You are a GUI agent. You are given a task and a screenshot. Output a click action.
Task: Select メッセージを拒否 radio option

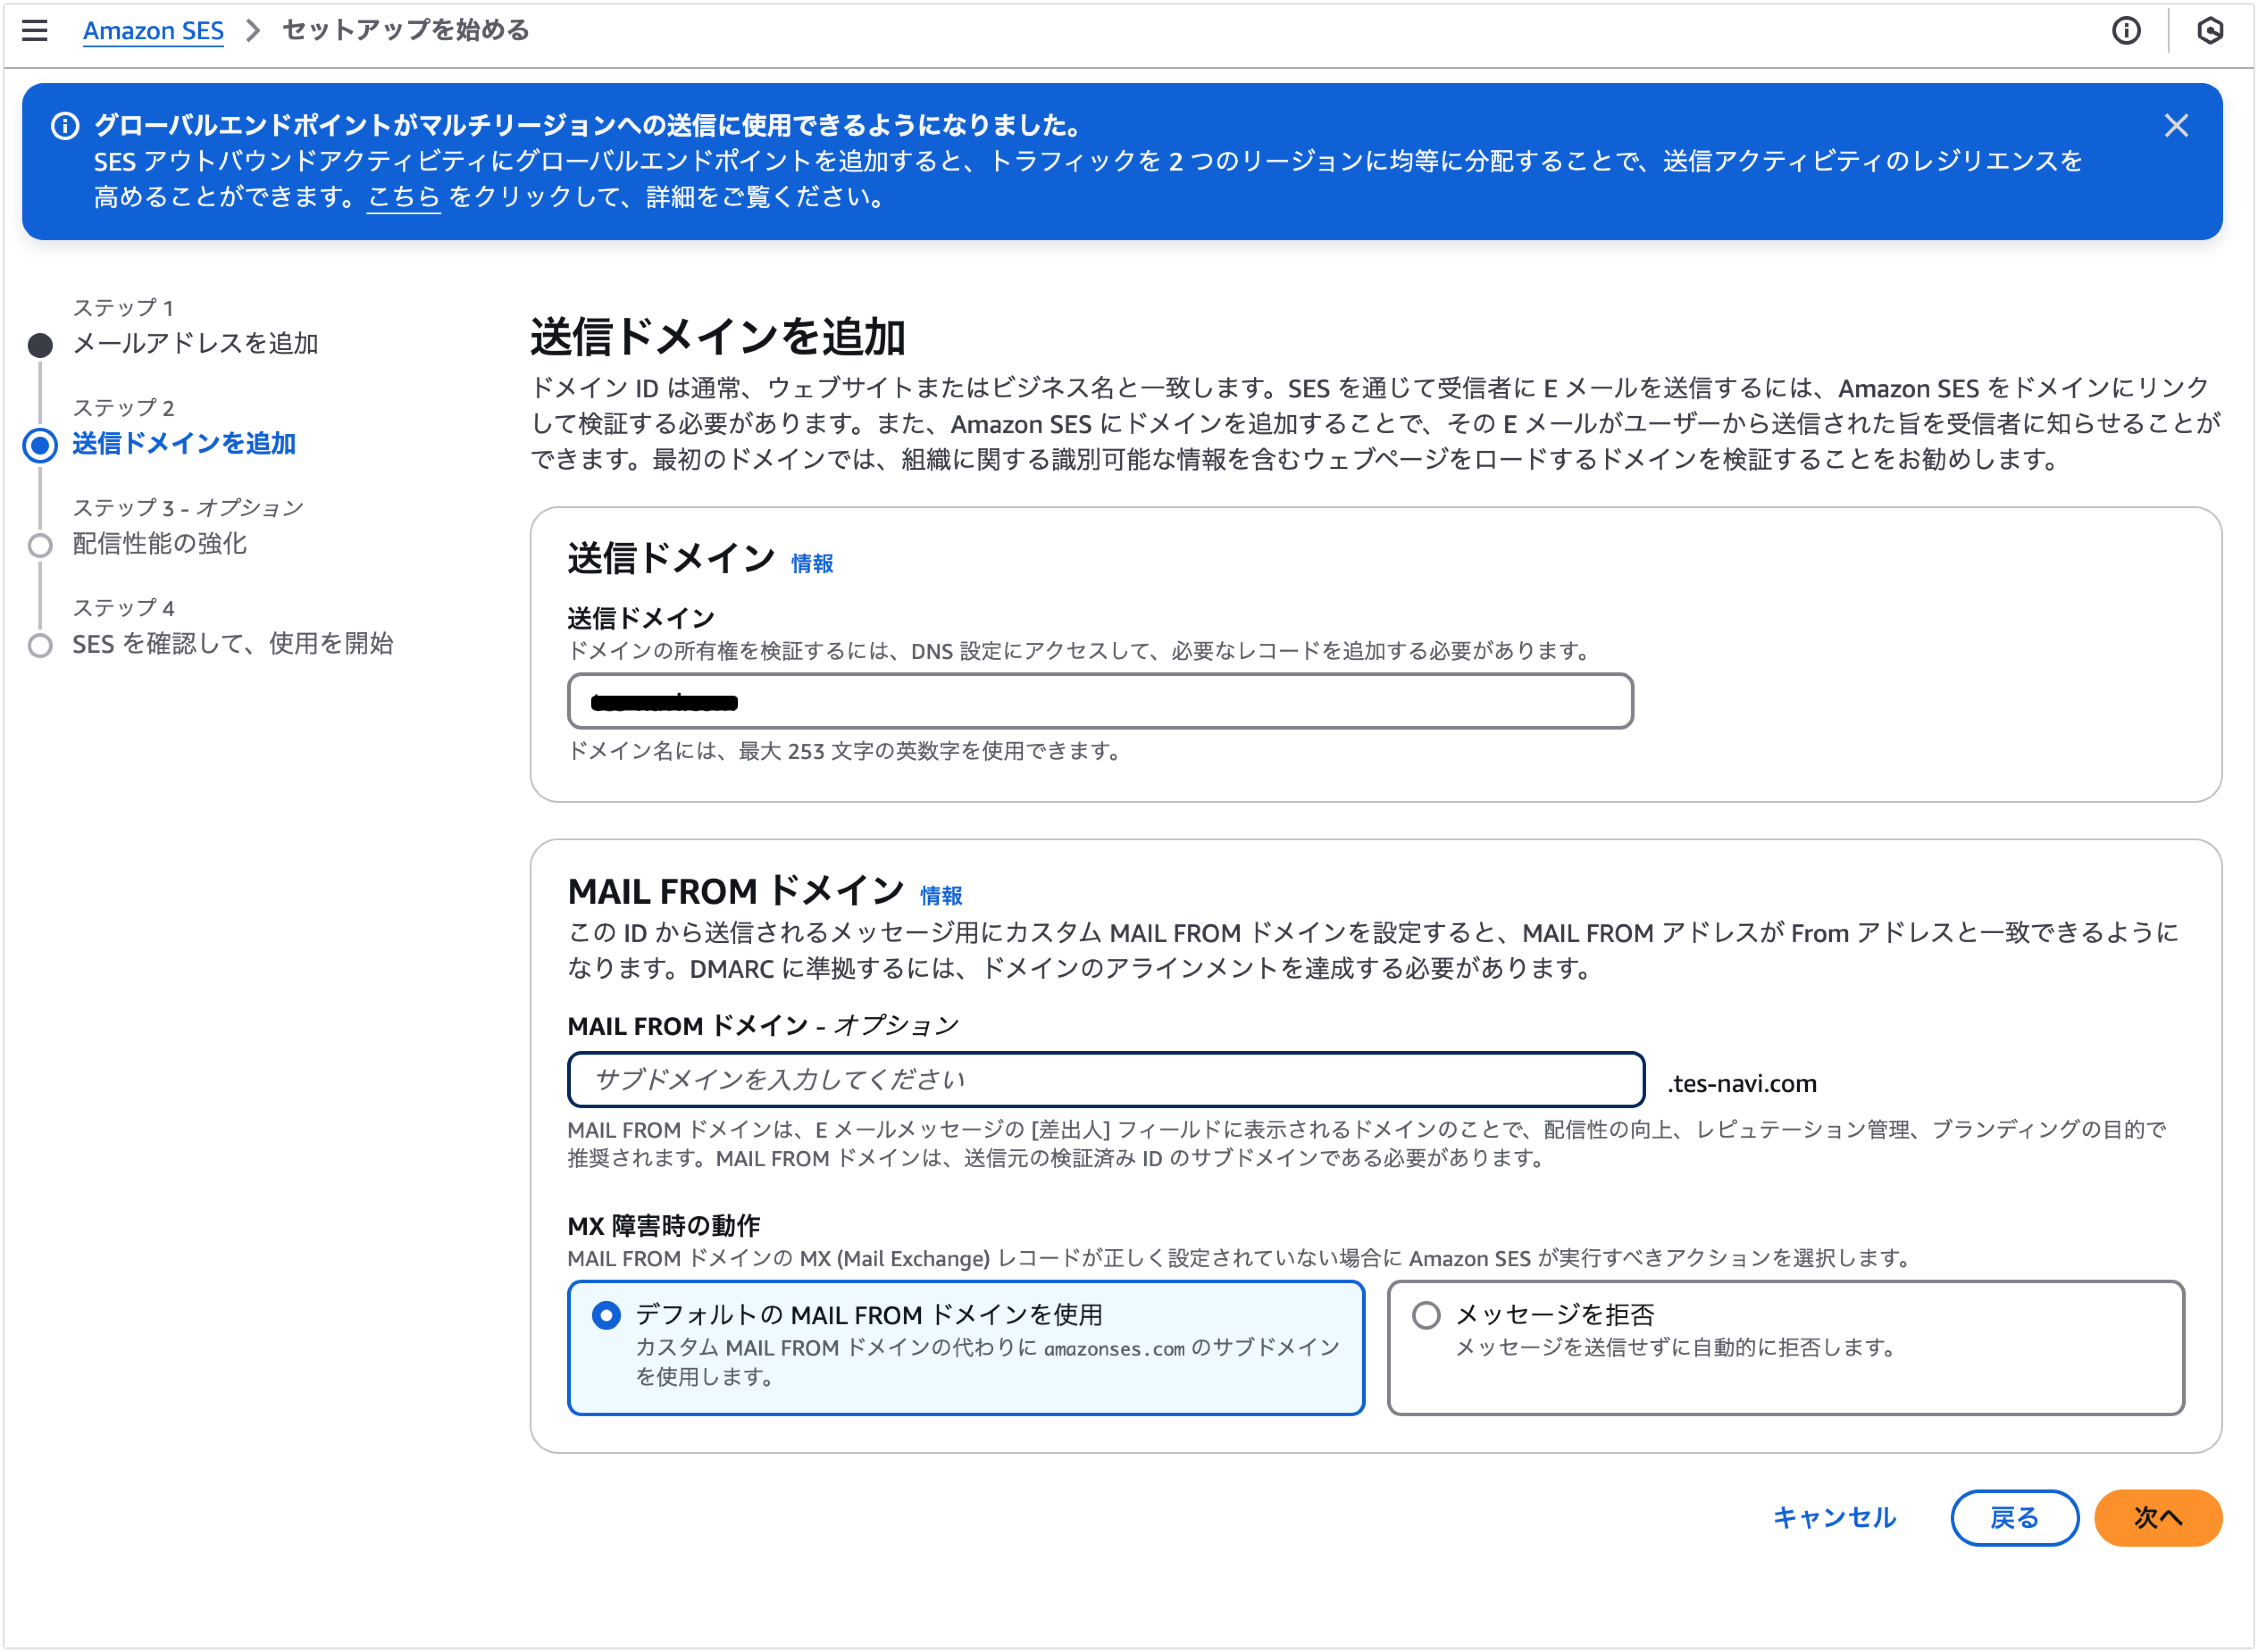tap(1426, 1315)
